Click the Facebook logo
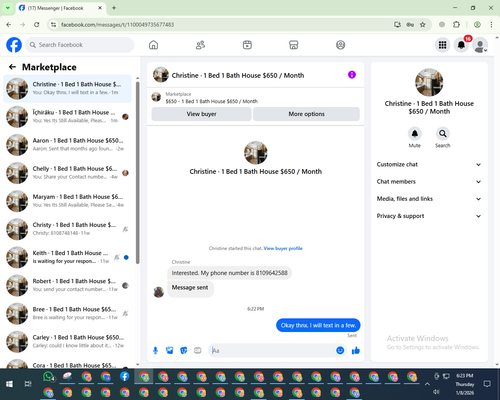The width and height of the screenshot is (500, 400). [x=14, y=45]
